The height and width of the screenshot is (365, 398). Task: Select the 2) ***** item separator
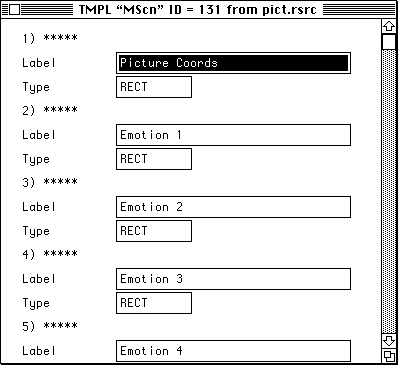(50, 110)
